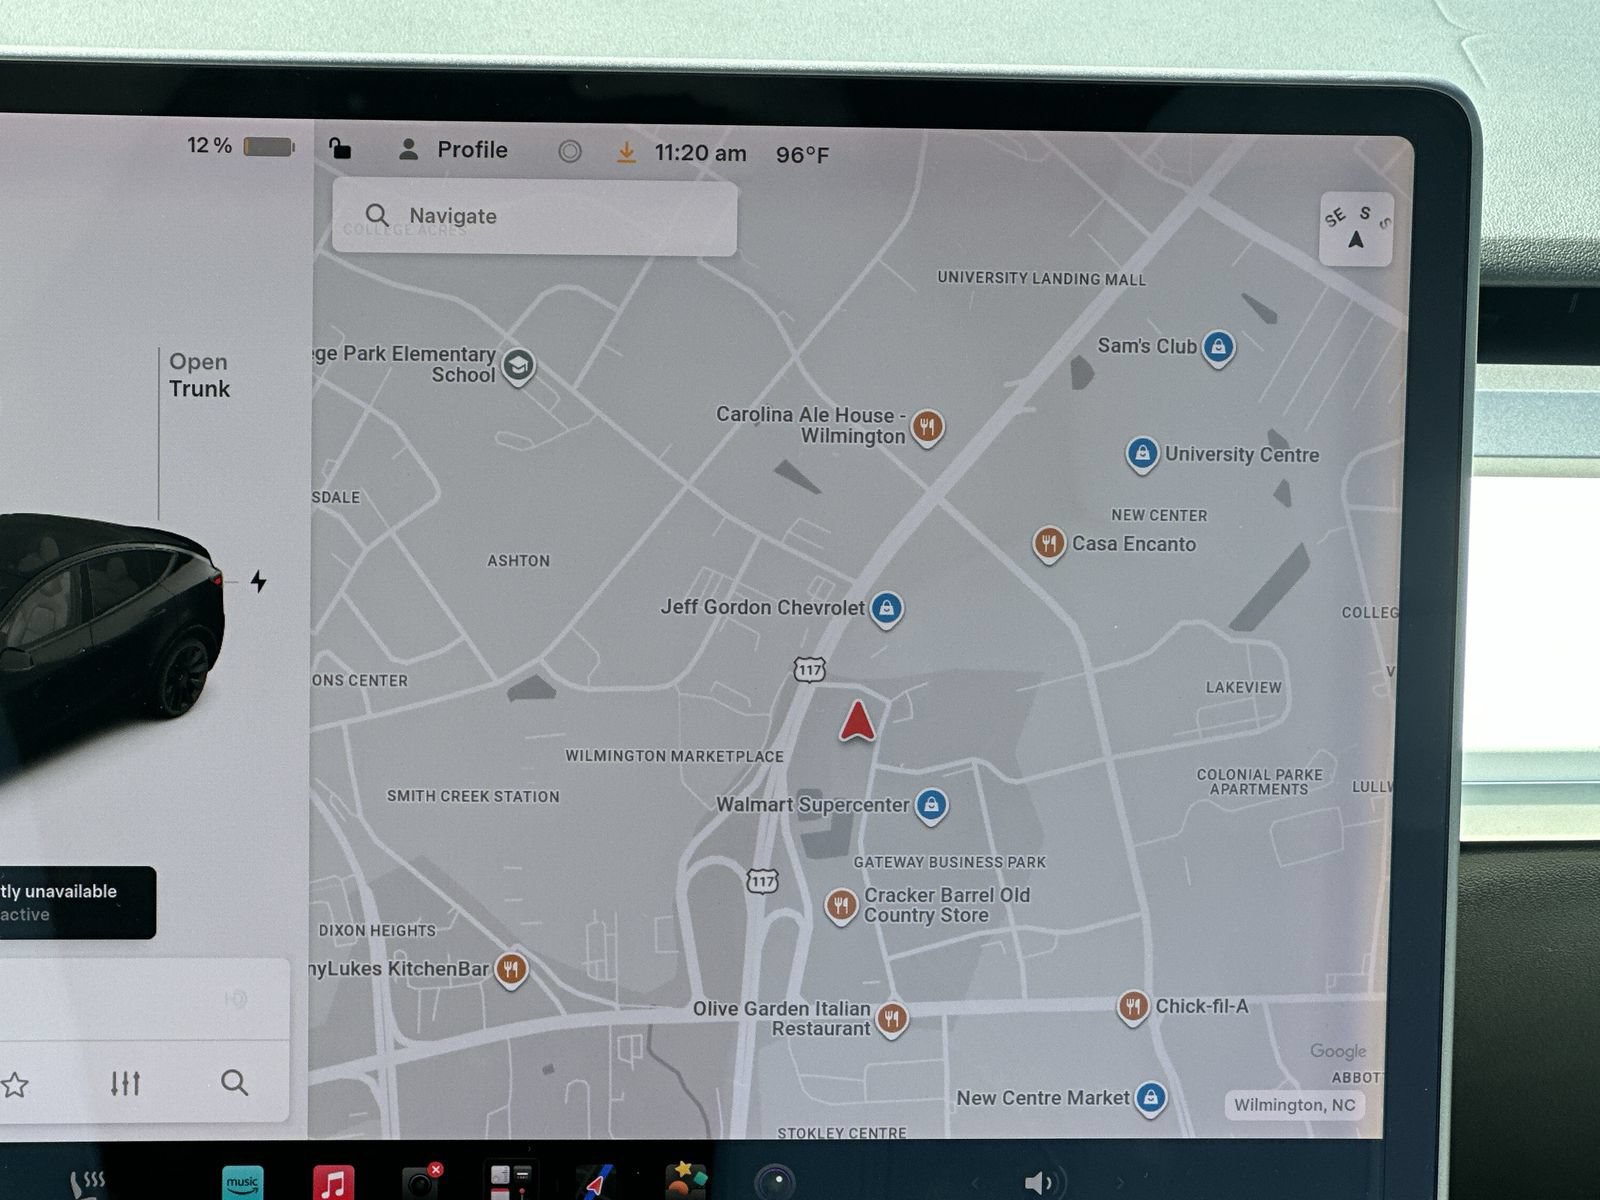This screenshot has height=1200, width=1600.
Task: Tap the Jeff Gordon Chevrolet map label
Action: click(x=763, y=607)
